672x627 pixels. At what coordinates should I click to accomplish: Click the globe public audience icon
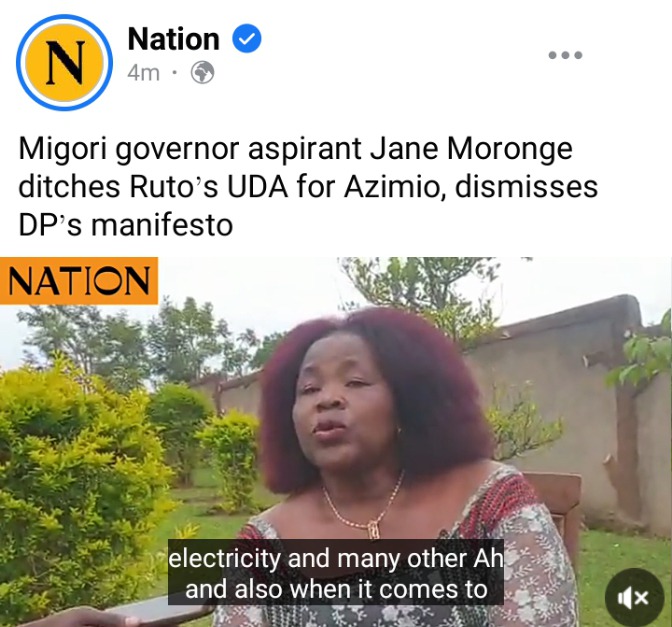[202, 73]
